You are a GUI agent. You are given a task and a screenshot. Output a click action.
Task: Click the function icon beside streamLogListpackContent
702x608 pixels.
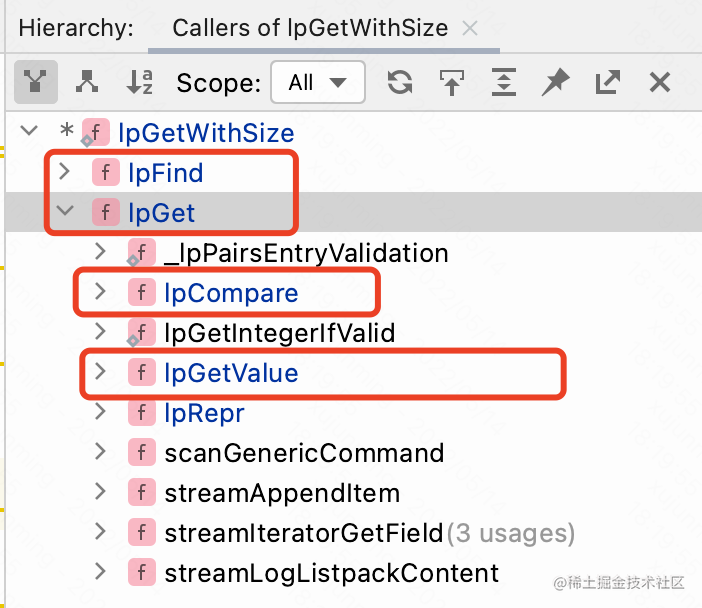coord(141,573)
